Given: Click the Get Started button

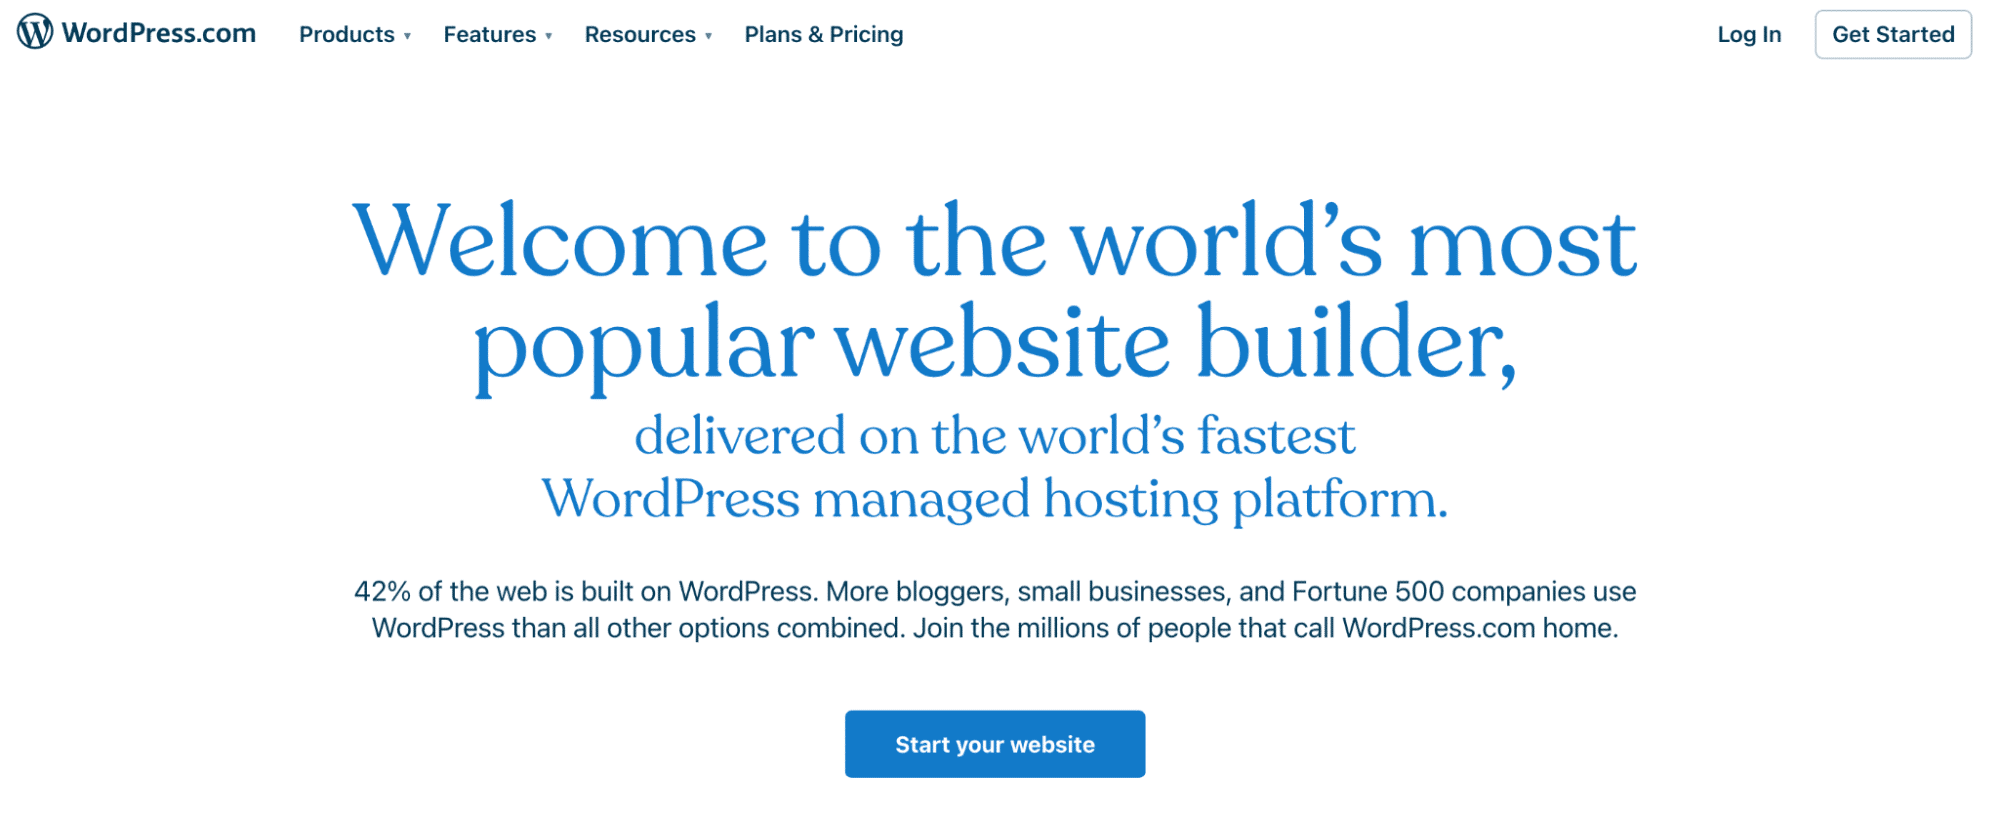Looking at the screenshot, I should click(1893, 34).
